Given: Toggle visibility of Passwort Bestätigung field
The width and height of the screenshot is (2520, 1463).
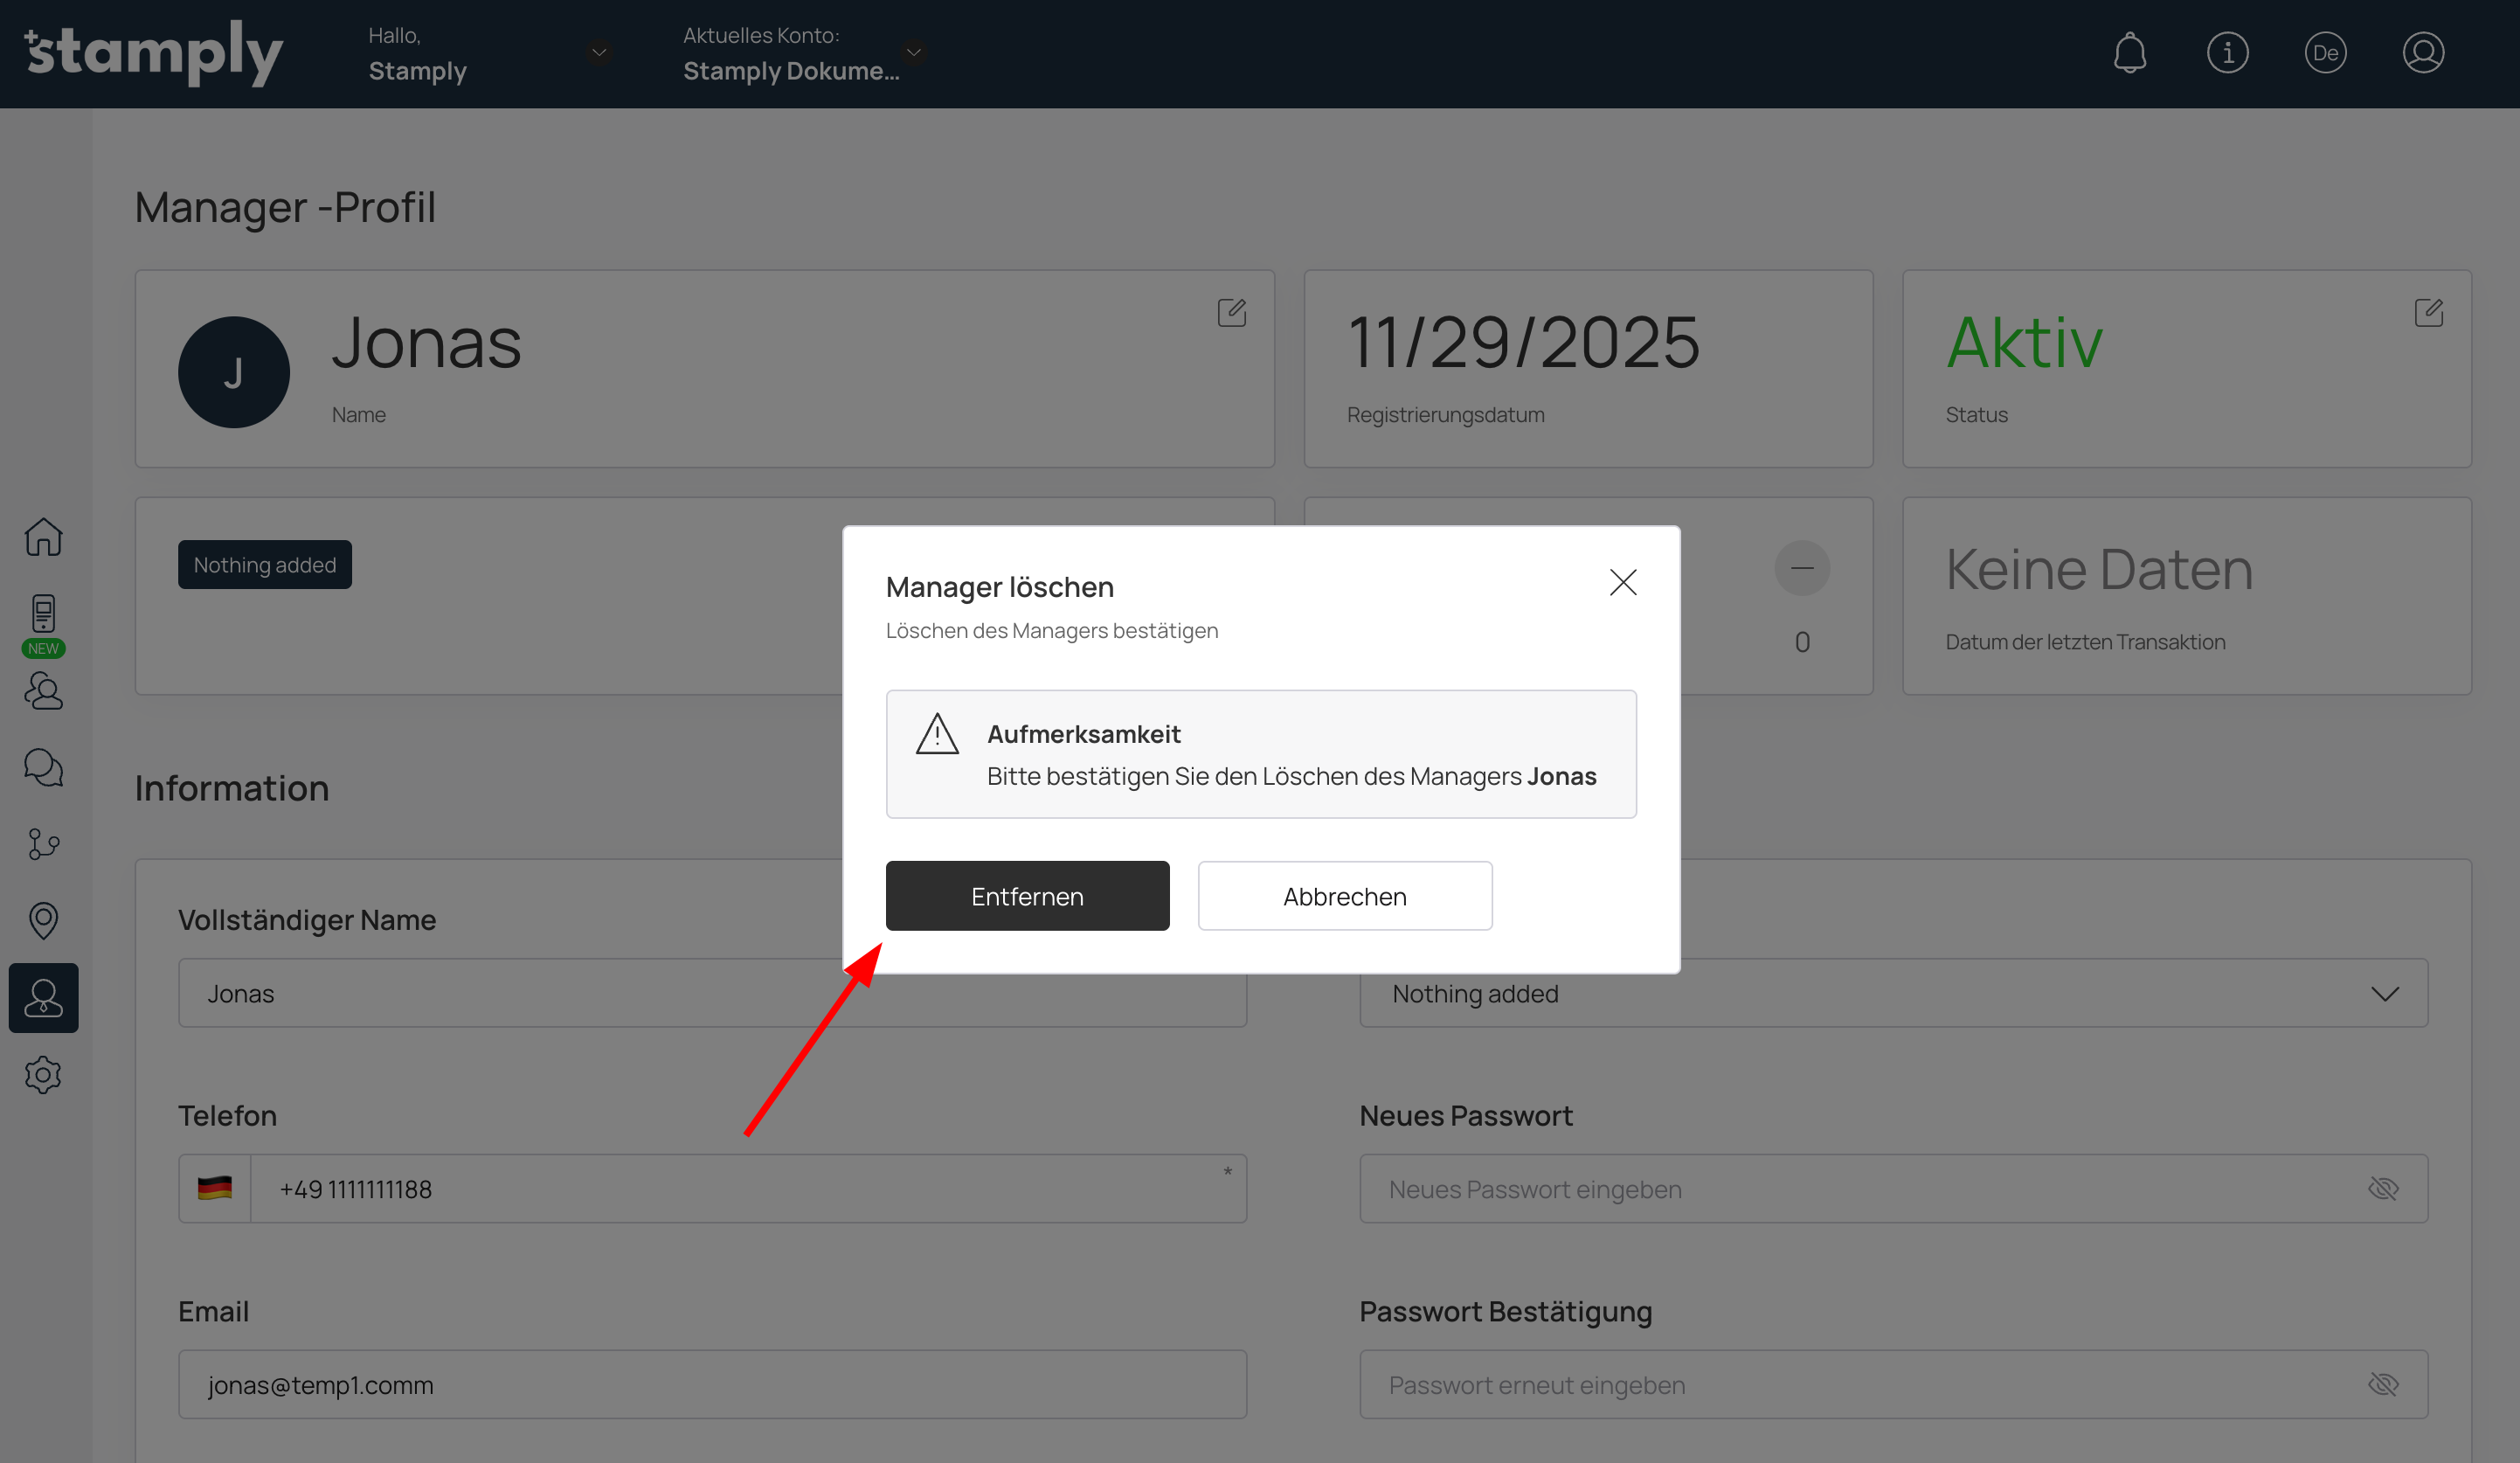Looking at the screenshot, I should coord(2383,1385).
